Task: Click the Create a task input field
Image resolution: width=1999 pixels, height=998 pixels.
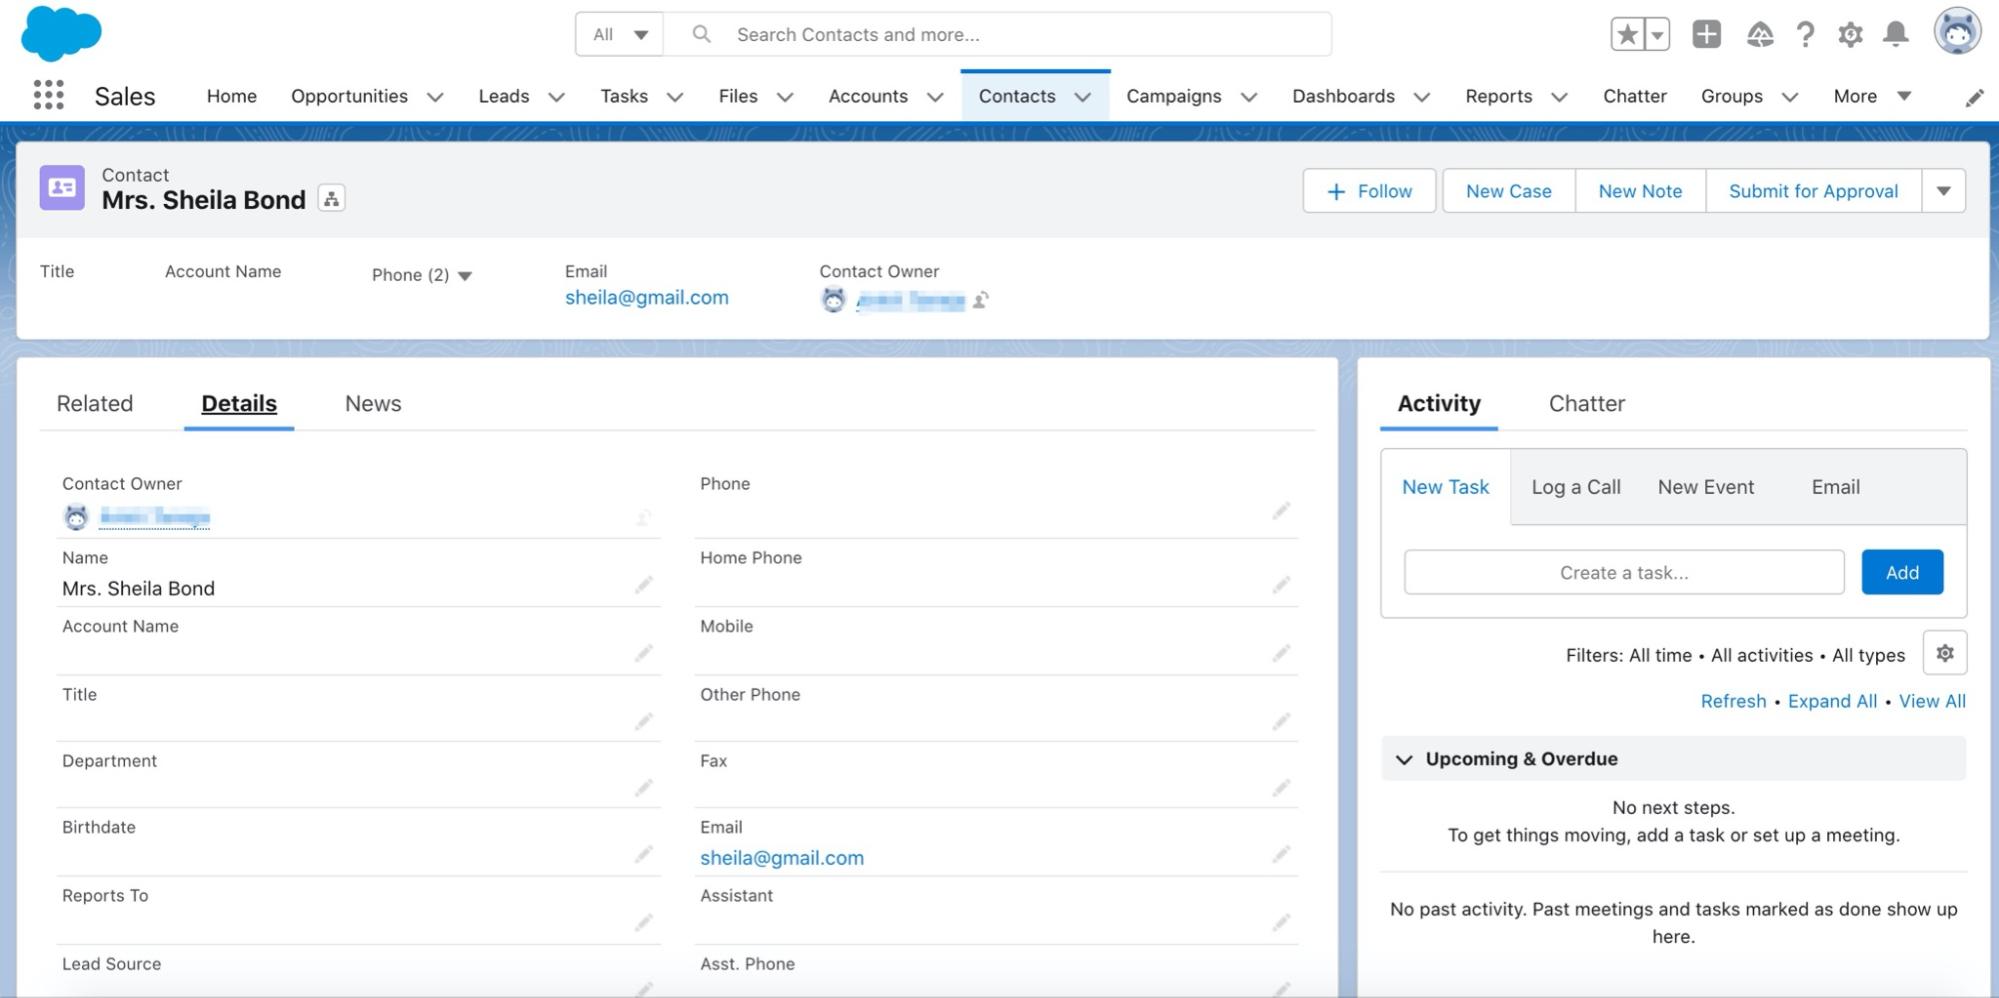Action: coord(1623,572)
